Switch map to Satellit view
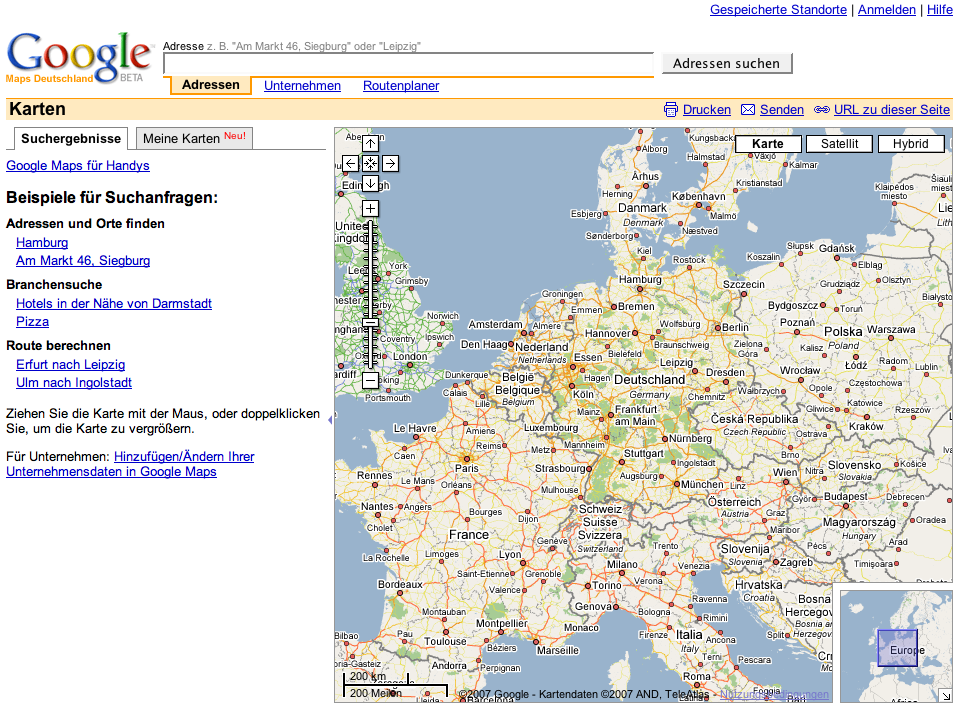Image resolution: width=960 pixels, height=707 pixels. click(x=839, y=144)
